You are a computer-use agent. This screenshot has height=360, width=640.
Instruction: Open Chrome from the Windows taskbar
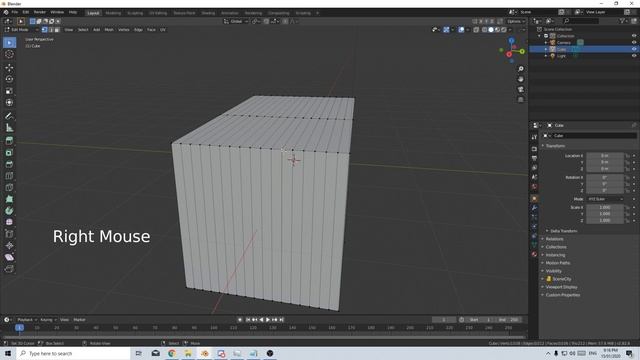(x=172, y=353)
